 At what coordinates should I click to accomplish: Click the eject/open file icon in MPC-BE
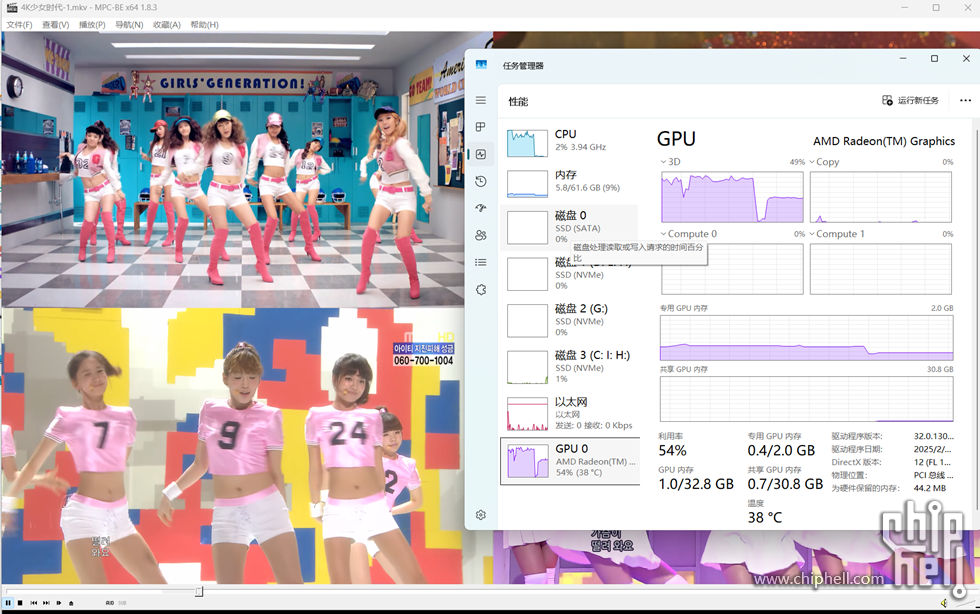(x=71, y=603)
